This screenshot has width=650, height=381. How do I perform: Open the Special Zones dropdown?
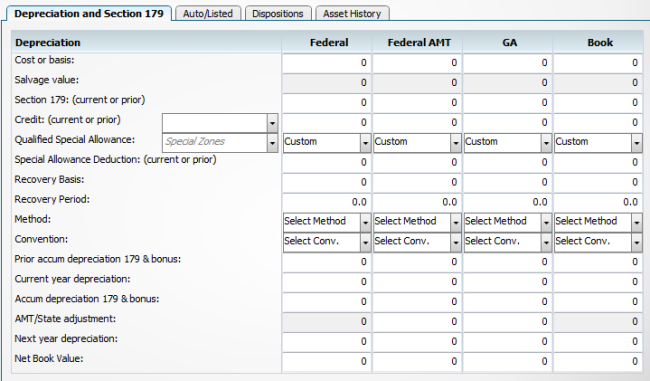272,143
